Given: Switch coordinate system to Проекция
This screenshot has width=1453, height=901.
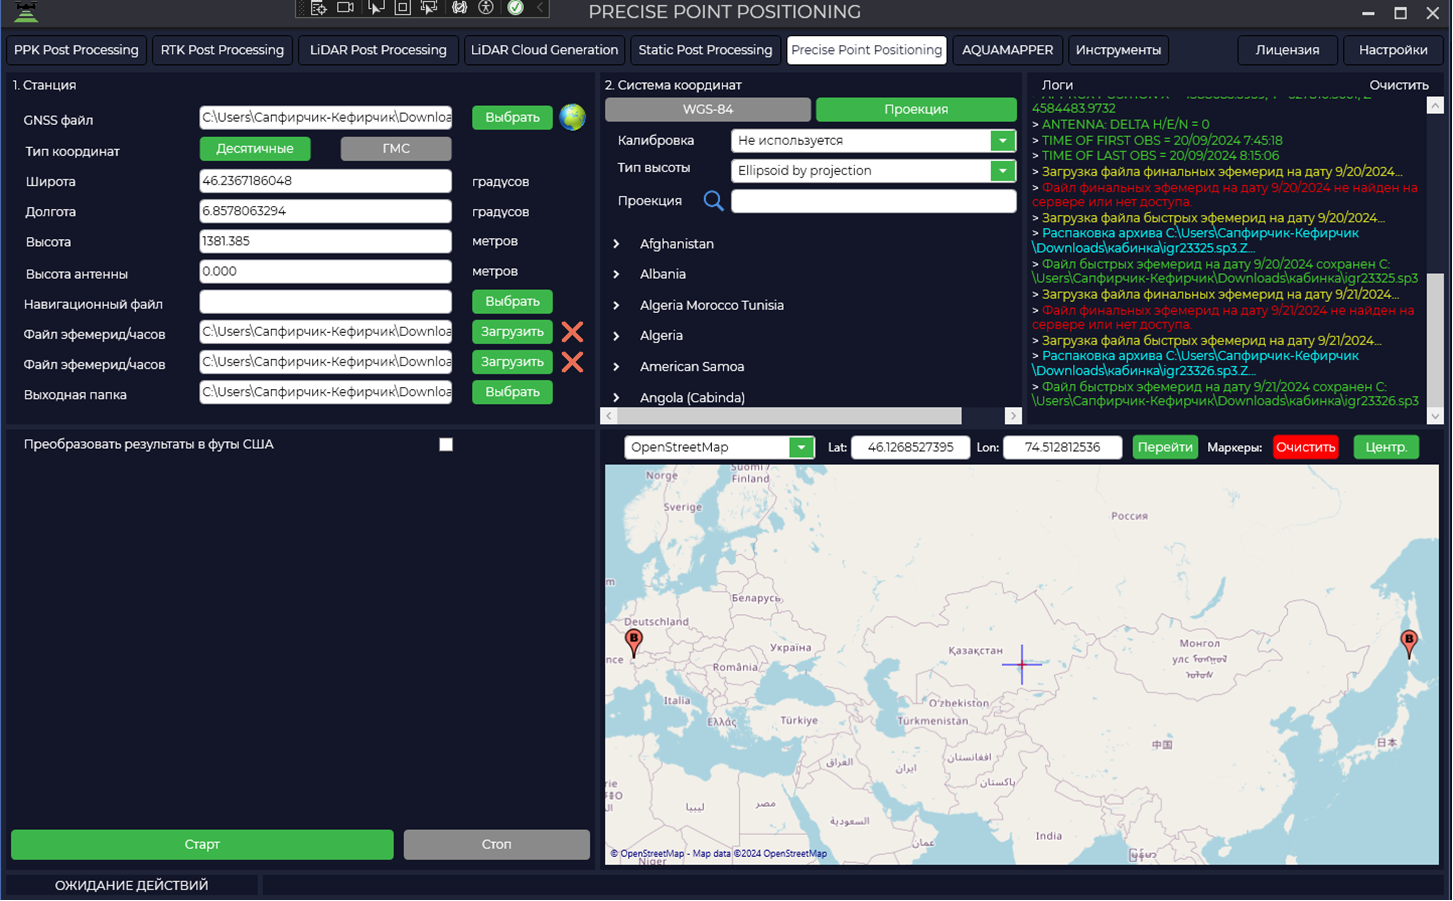Looking at the screenshot, I should 916,110.
